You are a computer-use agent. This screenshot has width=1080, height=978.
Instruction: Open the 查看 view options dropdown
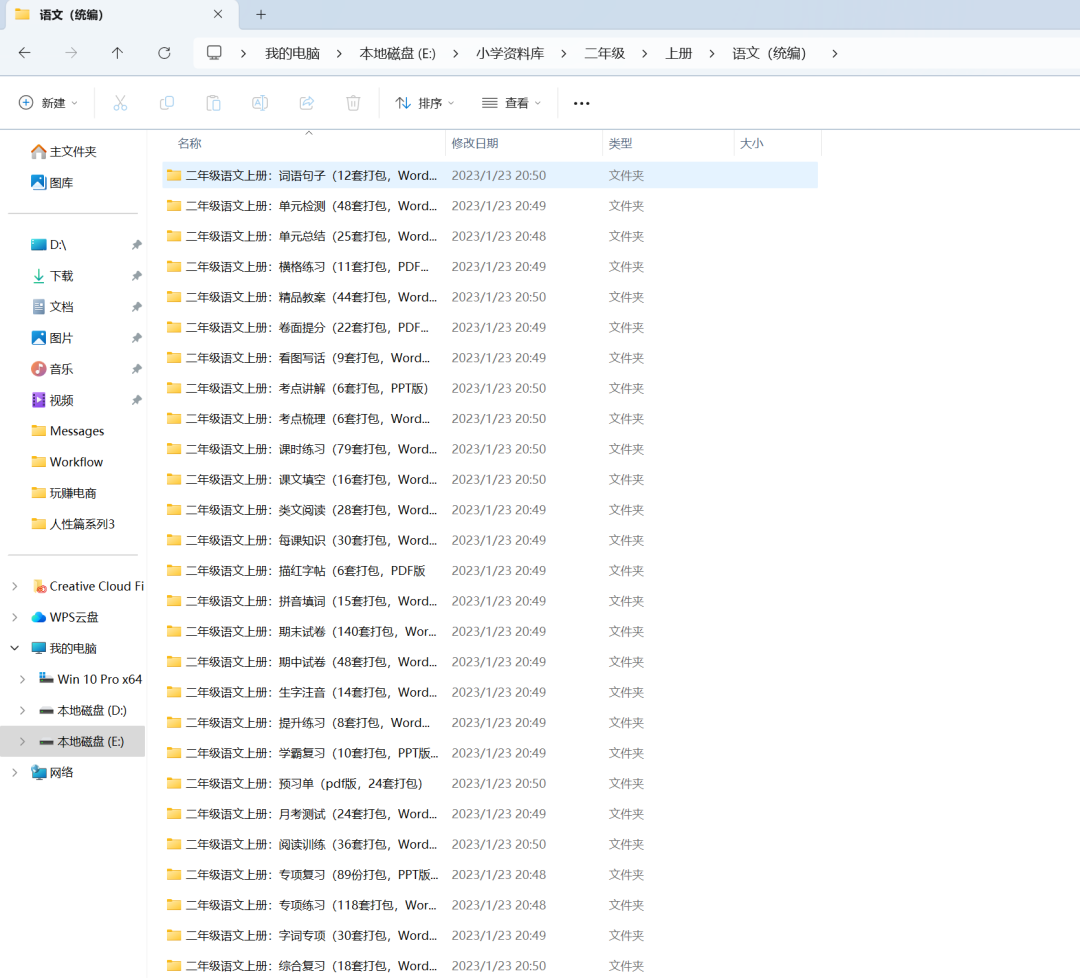coord(511,103)
